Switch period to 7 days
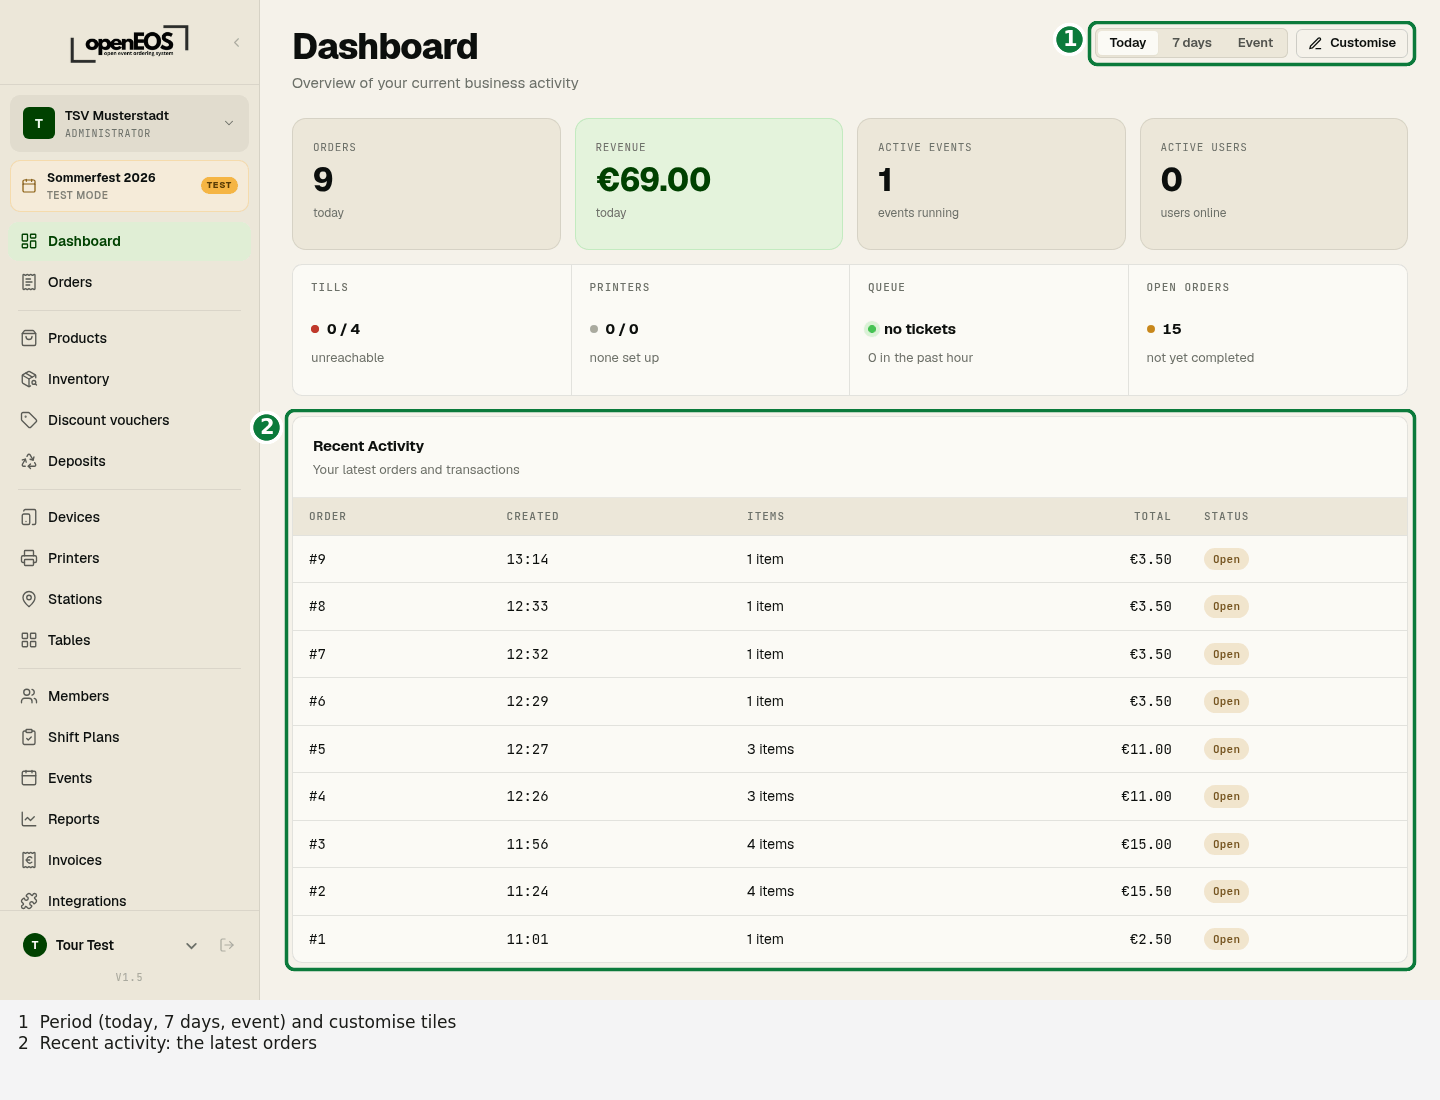This screenshot has height=1100, width=1440. coord(1192,43)
